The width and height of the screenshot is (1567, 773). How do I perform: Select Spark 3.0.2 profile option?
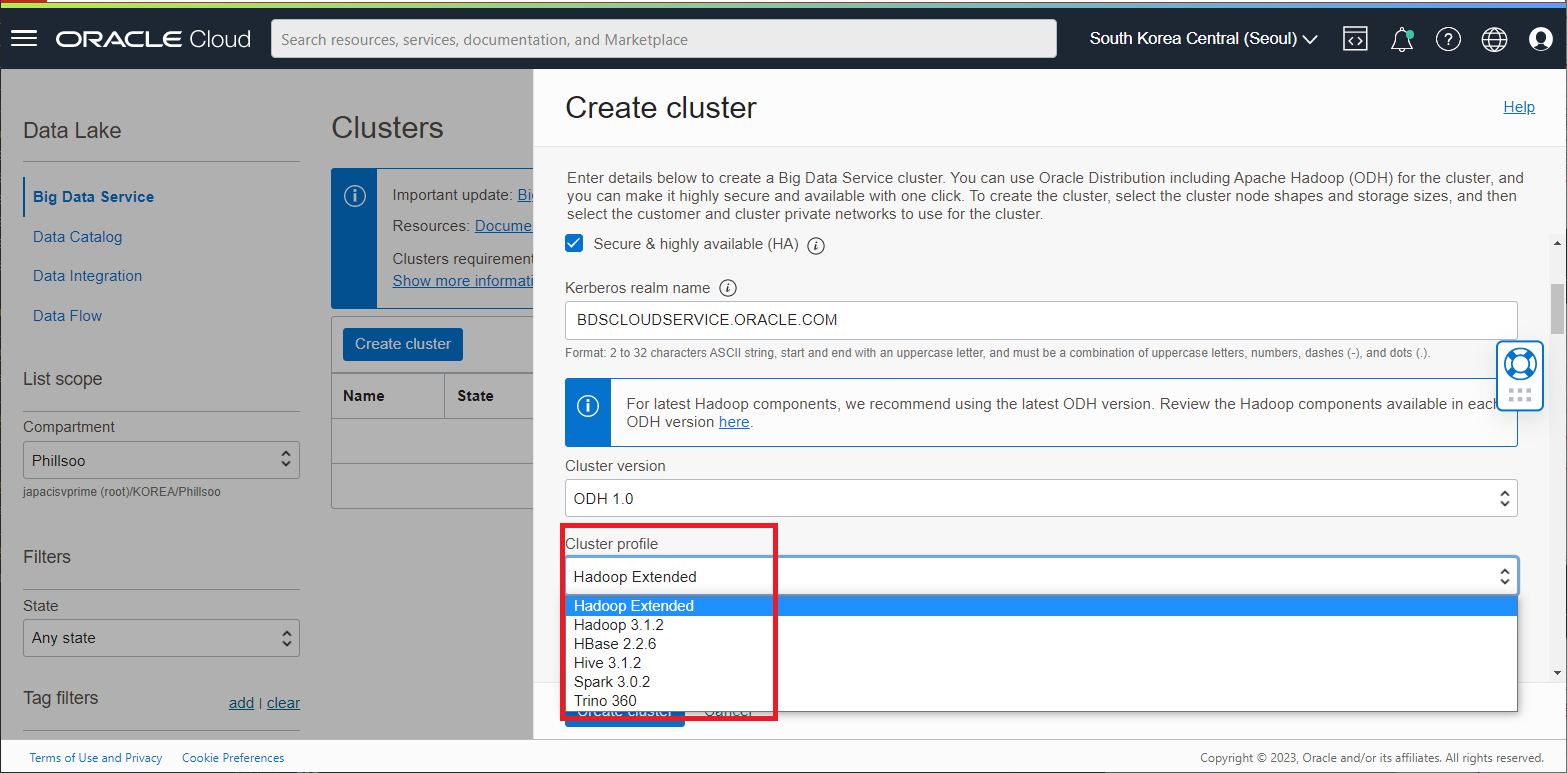point(1041,682)
